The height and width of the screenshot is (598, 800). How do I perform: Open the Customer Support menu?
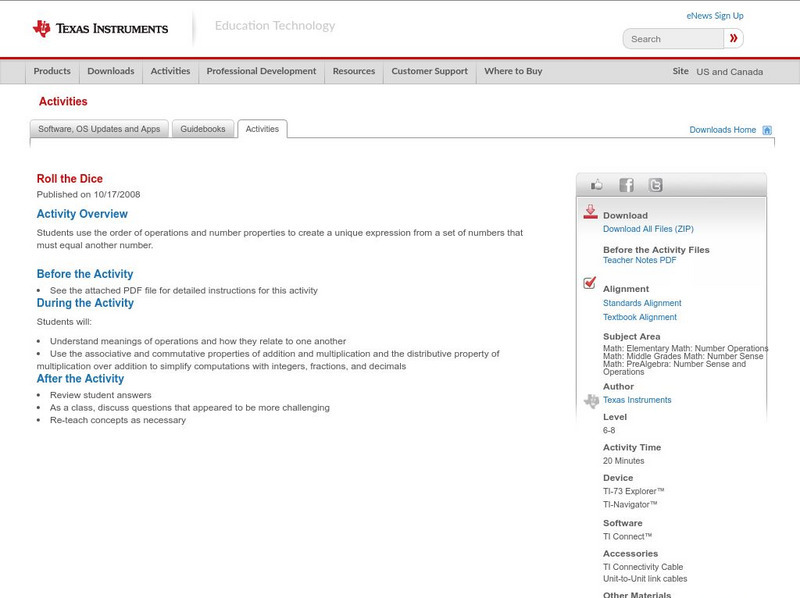(430, 71)
